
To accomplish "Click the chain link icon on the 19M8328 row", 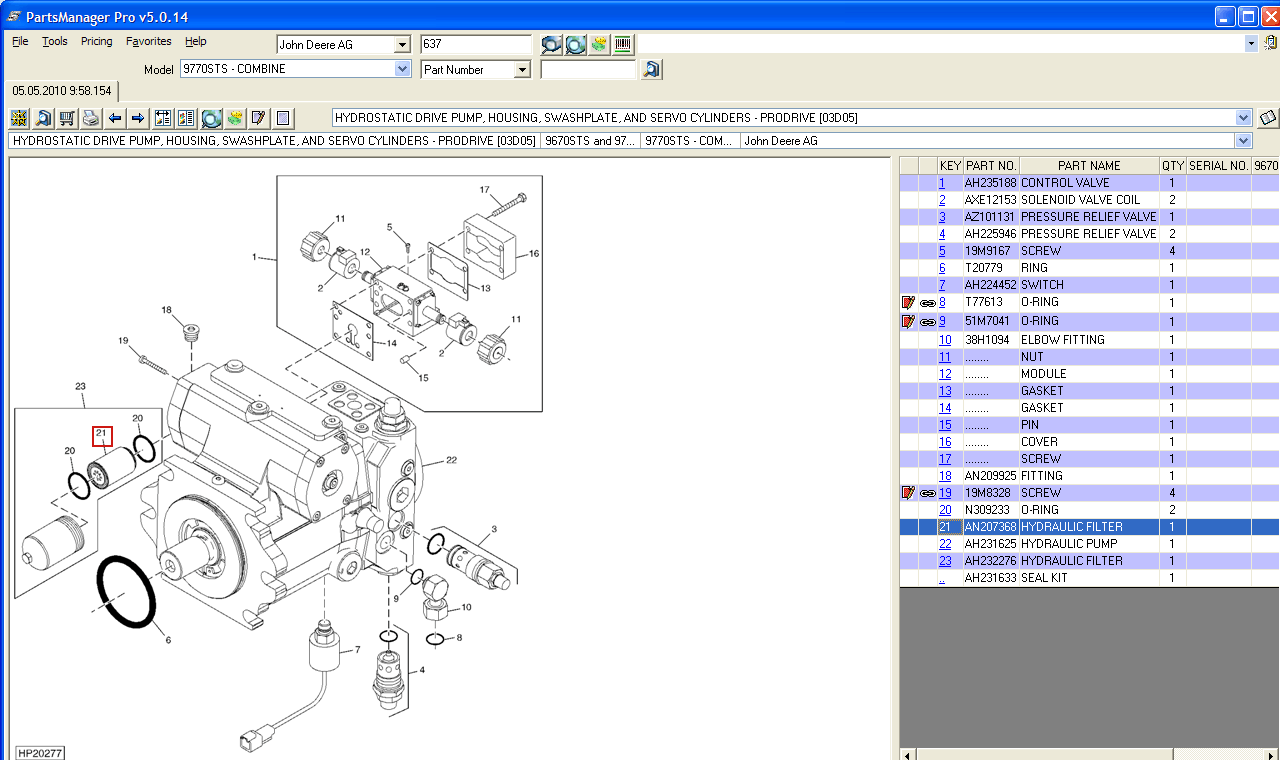I will tap(927, 493).
